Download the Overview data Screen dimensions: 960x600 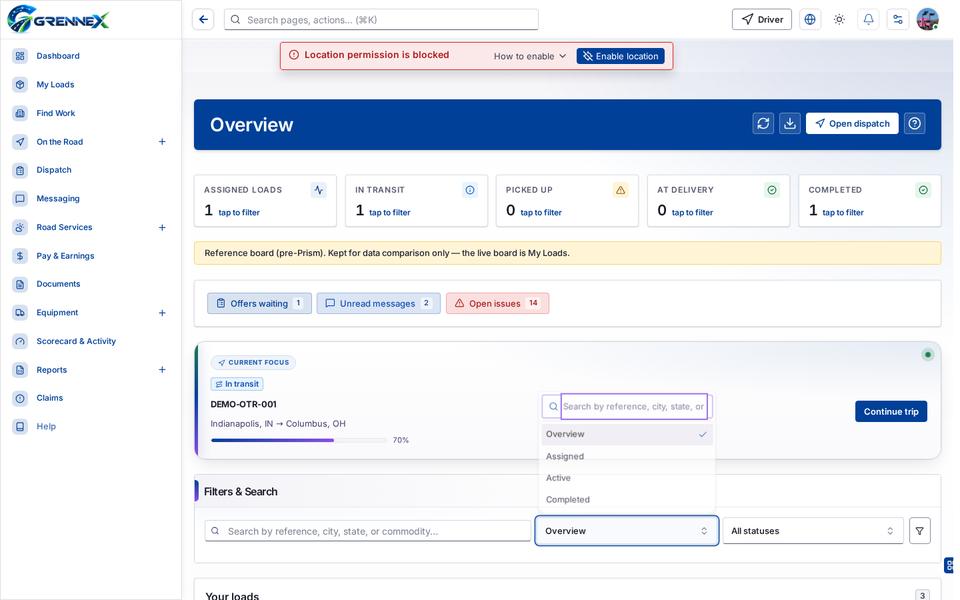pos(790,124)
